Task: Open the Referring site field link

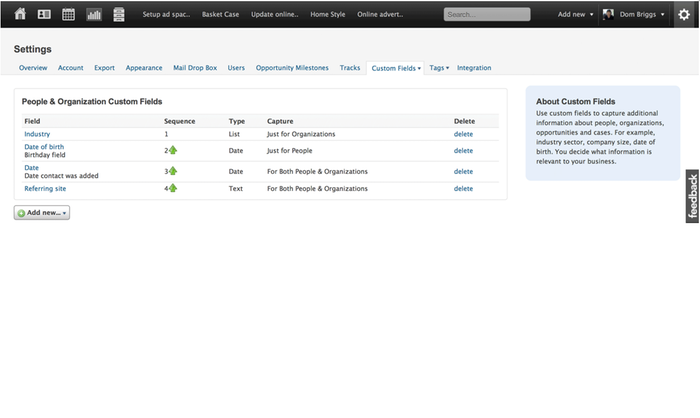Action: point(45,188)
